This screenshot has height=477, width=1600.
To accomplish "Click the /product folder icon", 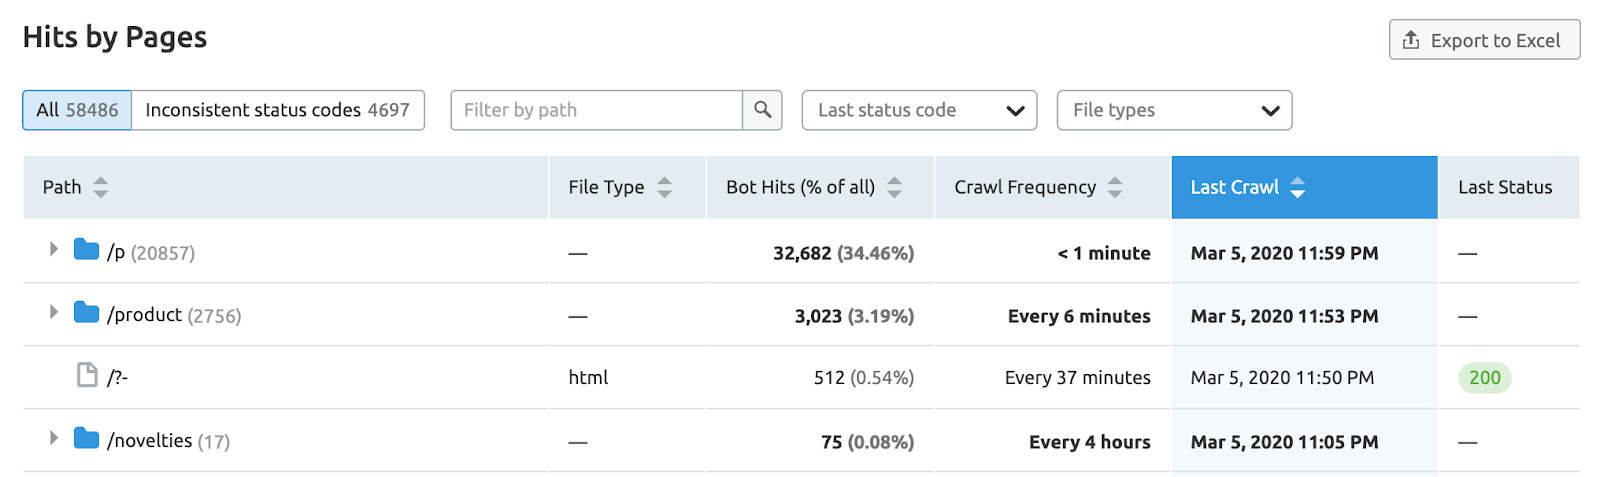I will (x=87, y=313).
